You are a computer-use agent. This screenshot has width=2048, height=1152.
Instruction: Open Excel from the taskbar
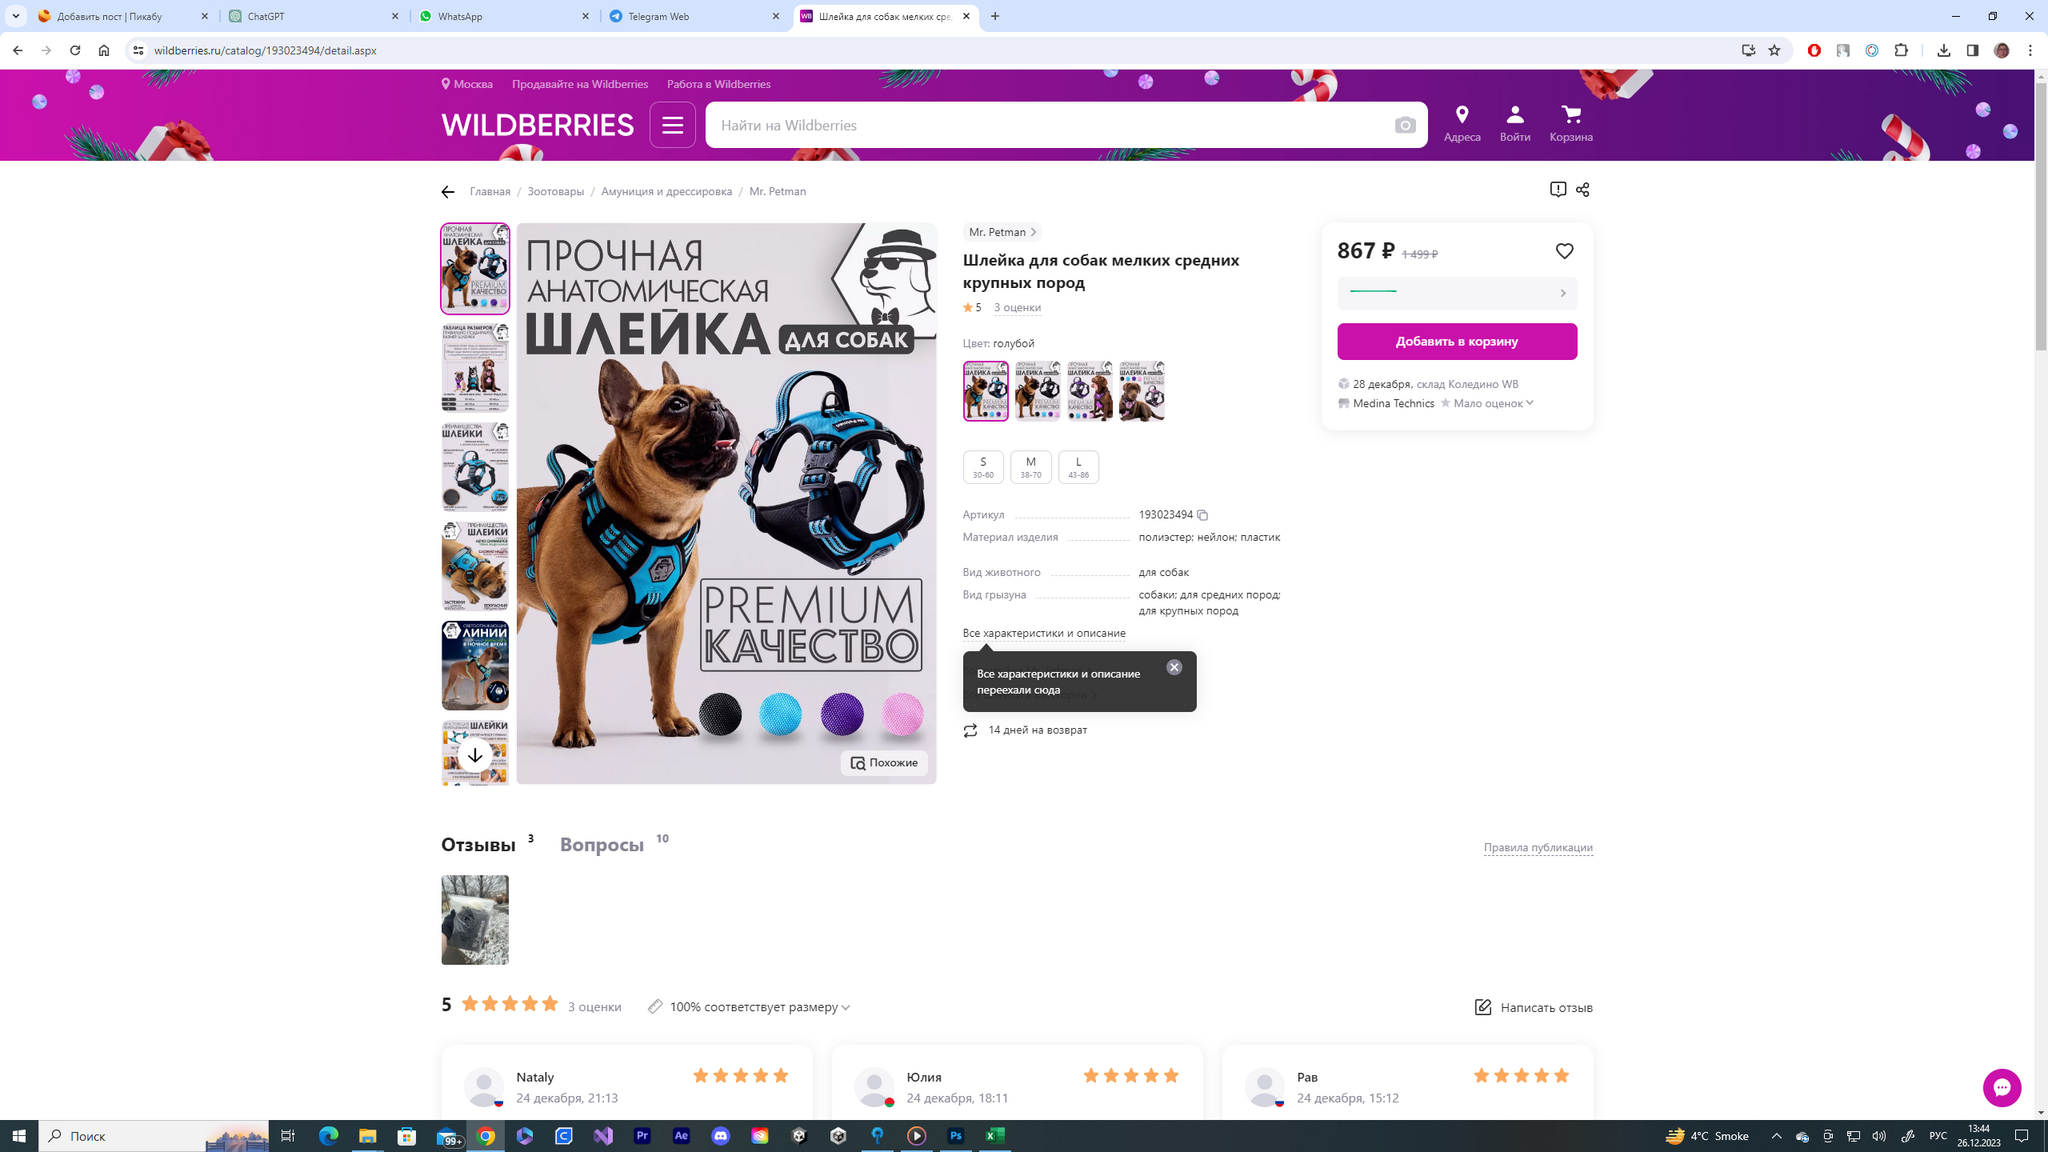tap(994, 1136)
